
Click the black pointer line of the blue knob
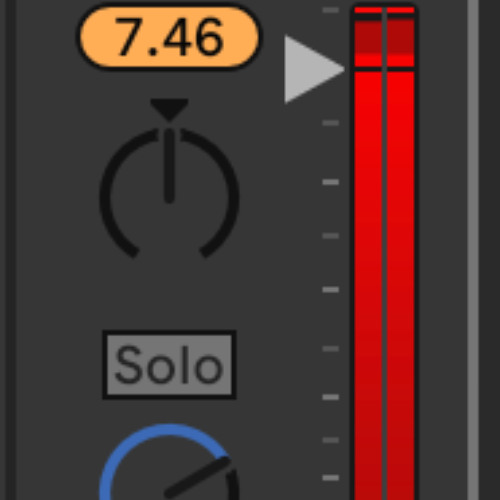point(198,477)
